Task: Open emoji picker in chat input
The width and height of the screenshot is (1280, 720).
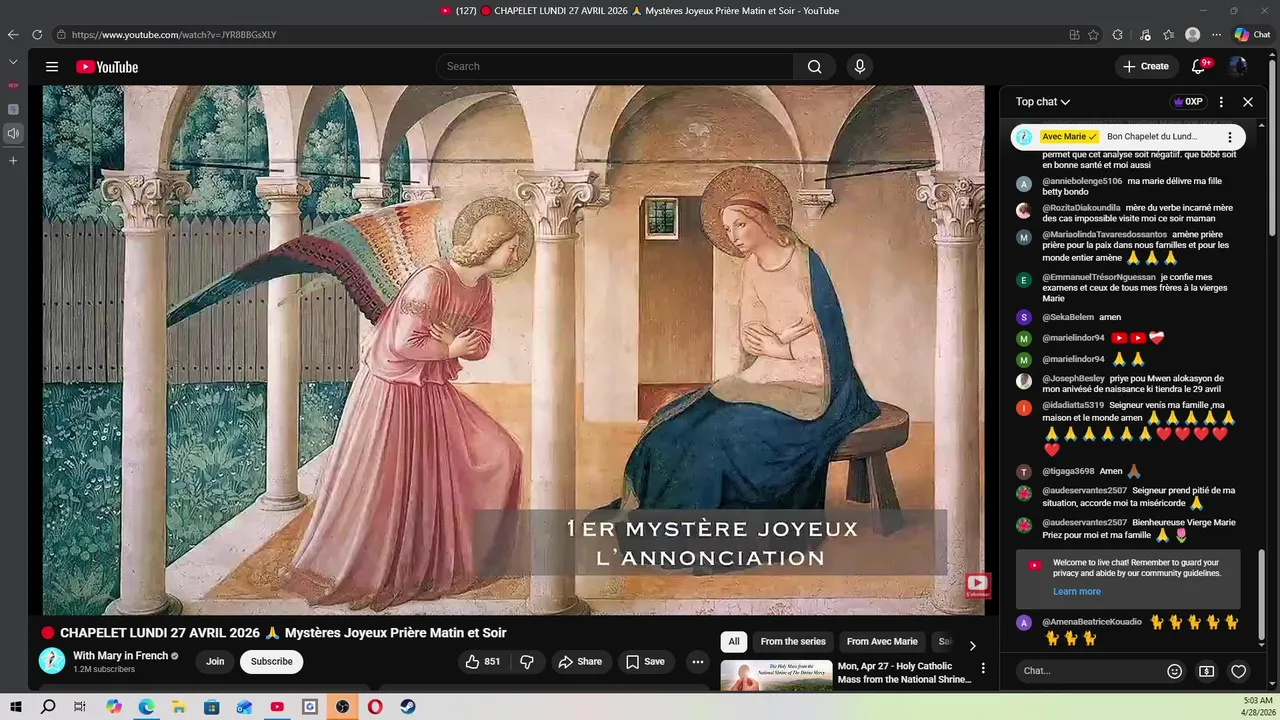Action: [1175, 671]
